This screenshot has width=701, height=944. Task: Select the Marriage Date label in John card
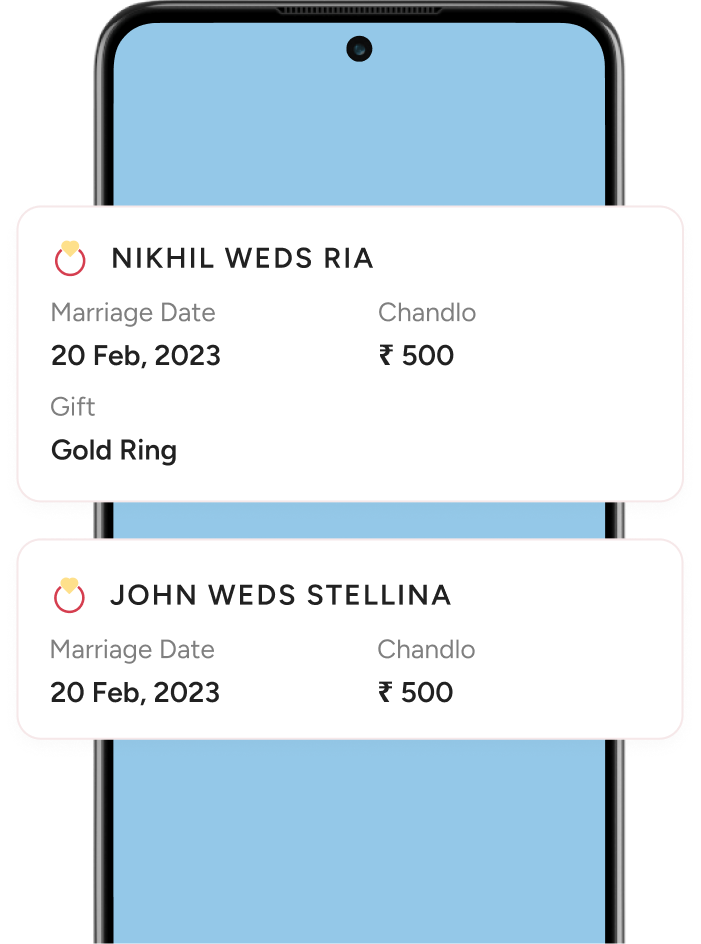coord(132,650)
